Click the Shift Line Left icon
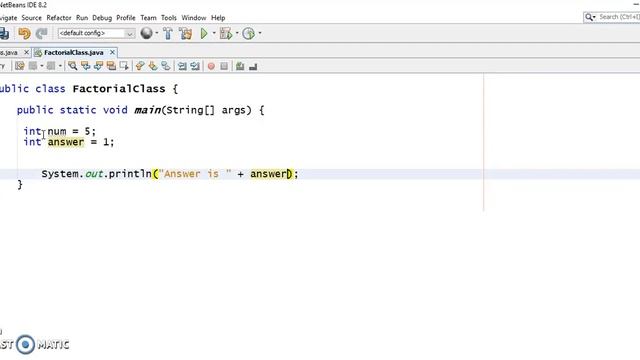This screenshot has width=640, height=360. click(182, 66)
